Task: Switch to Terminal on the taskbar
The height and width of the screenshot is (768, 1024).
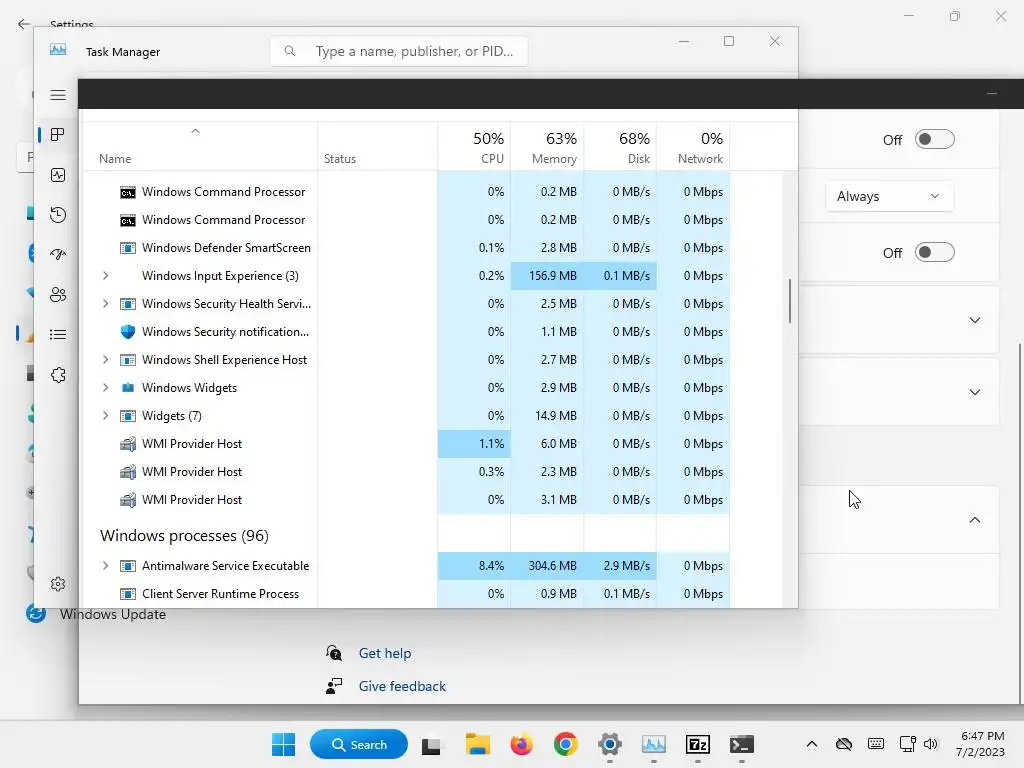Action: point(742,744)
